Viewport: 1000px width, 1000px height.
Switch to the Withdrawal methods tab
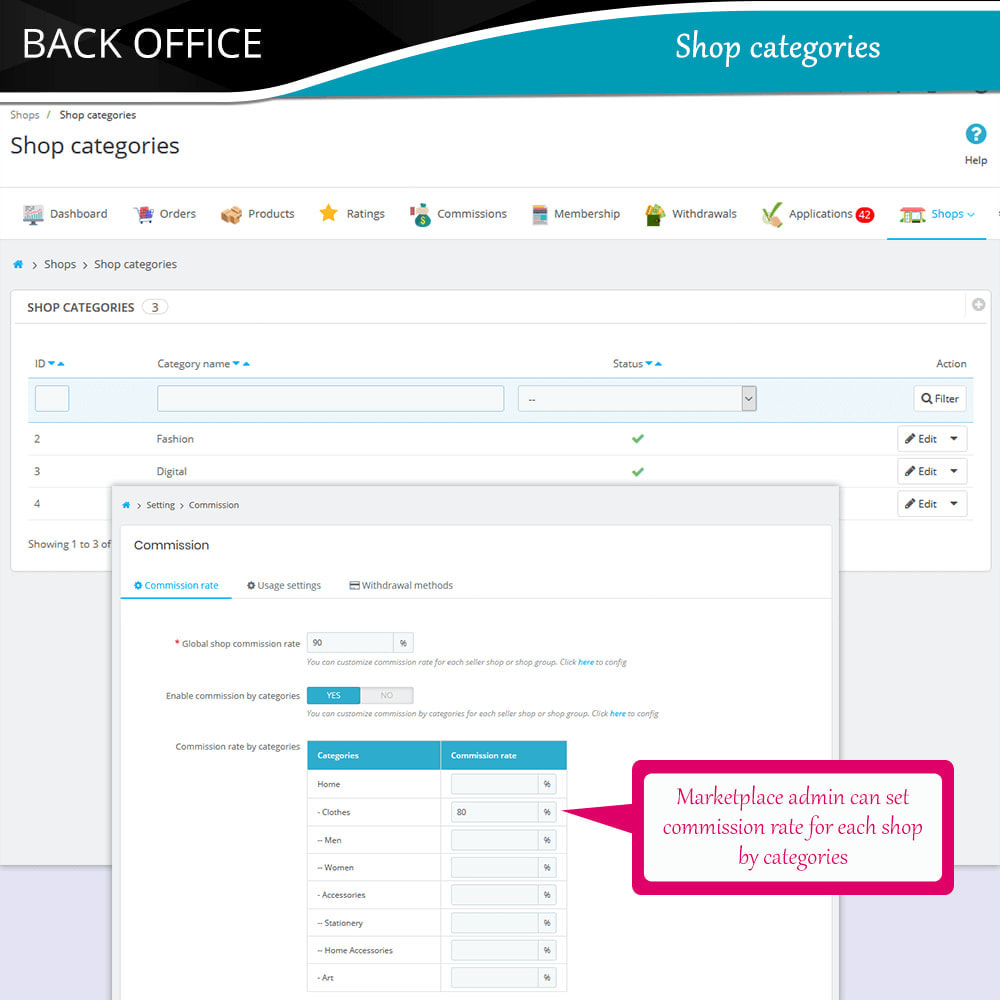401,586
